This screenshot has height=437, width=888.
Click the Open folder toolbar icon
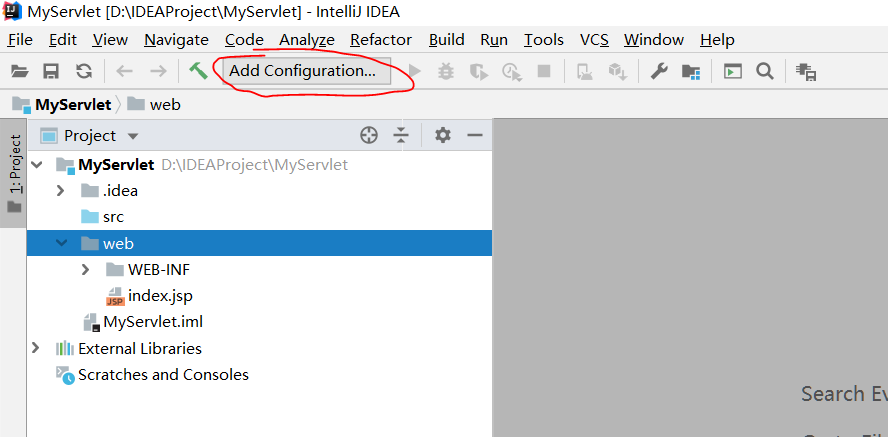coord(19,71)
